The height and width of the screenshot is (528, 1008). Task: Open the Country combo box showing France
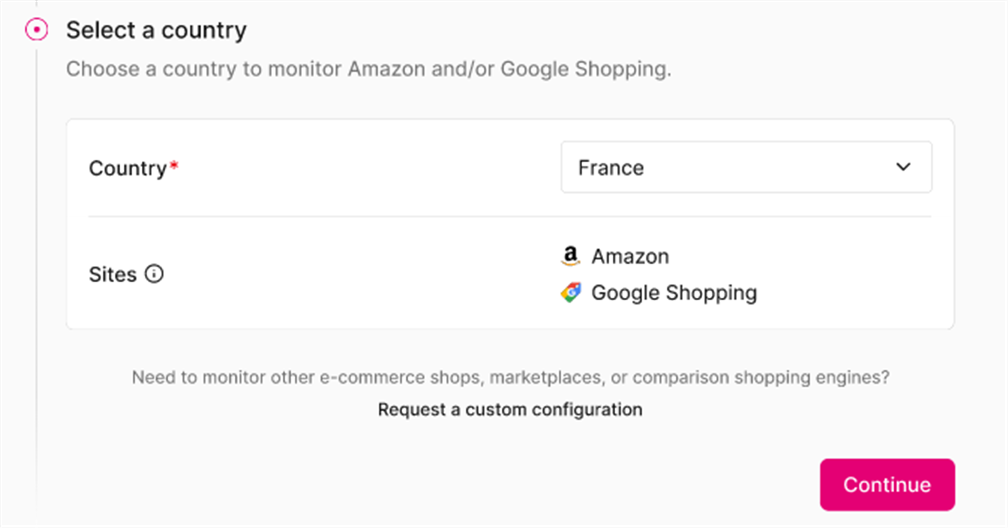(x=746, y=167)
